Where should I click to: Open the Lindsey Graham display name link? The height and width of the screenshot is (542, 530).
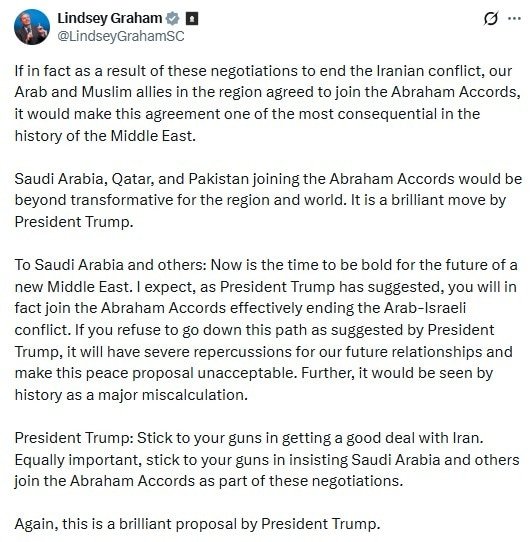coord(110,18)
